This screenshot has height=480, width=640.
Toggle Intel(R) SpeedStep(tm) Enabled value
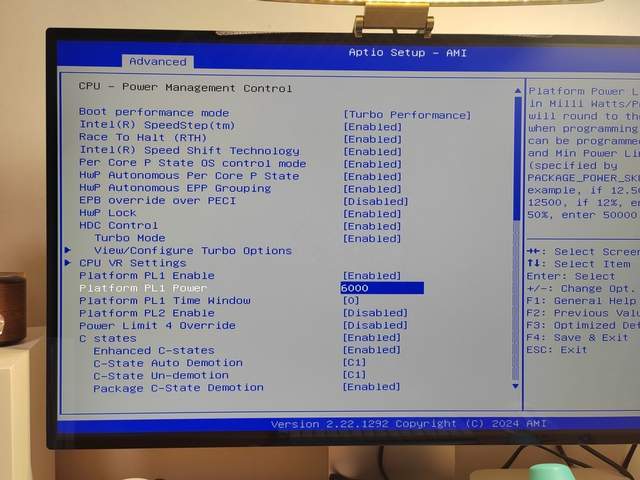click(x=372, y=127)
